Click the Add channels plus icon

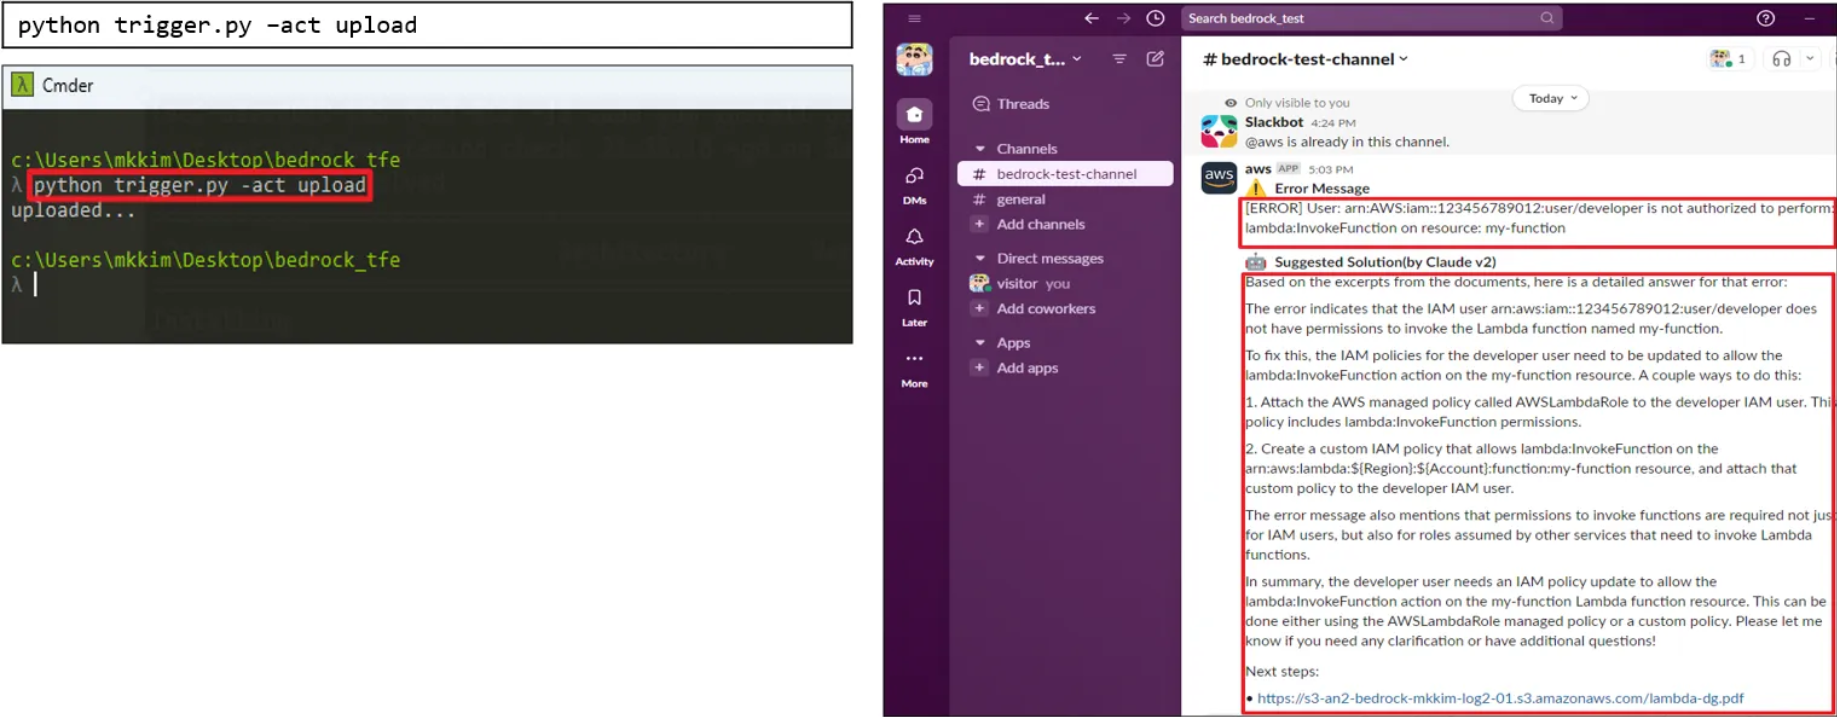[979, 224]
